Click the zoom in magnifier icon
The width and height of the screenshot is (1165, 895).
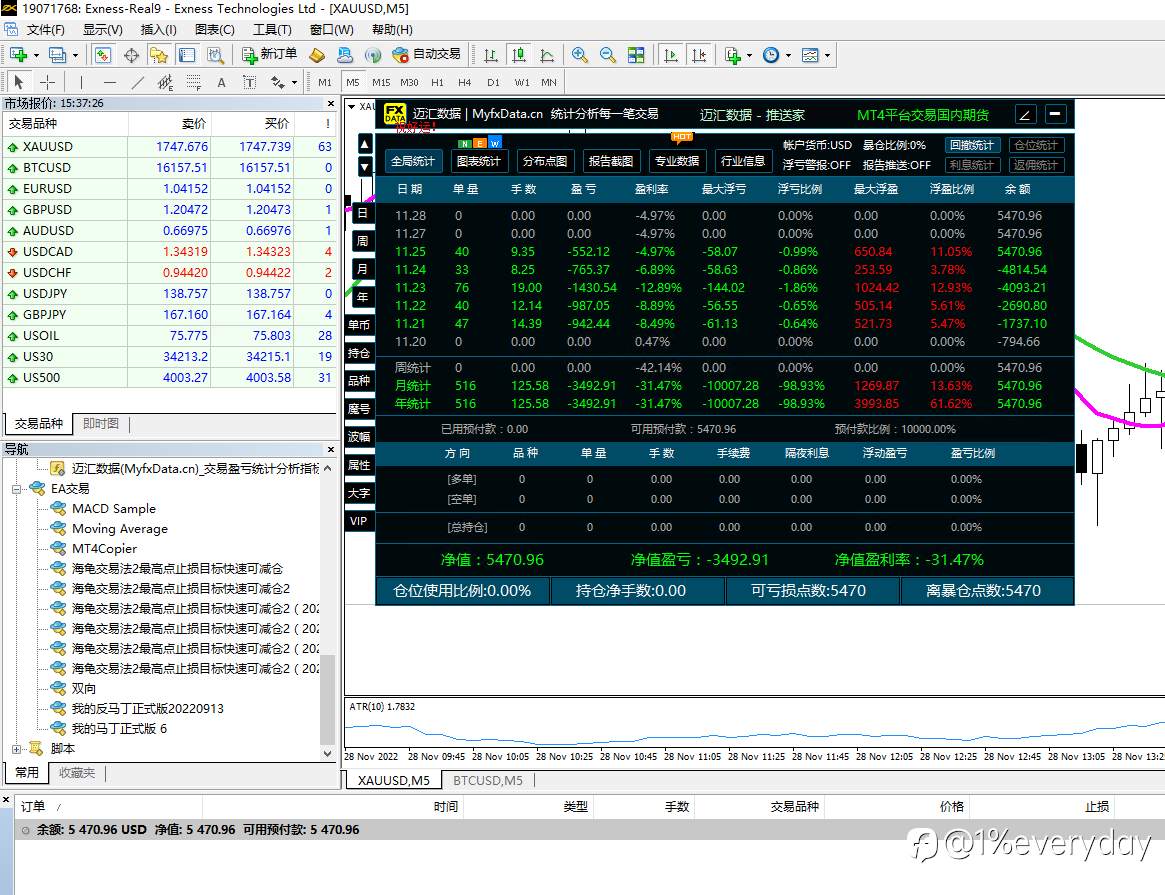point(580,55)
